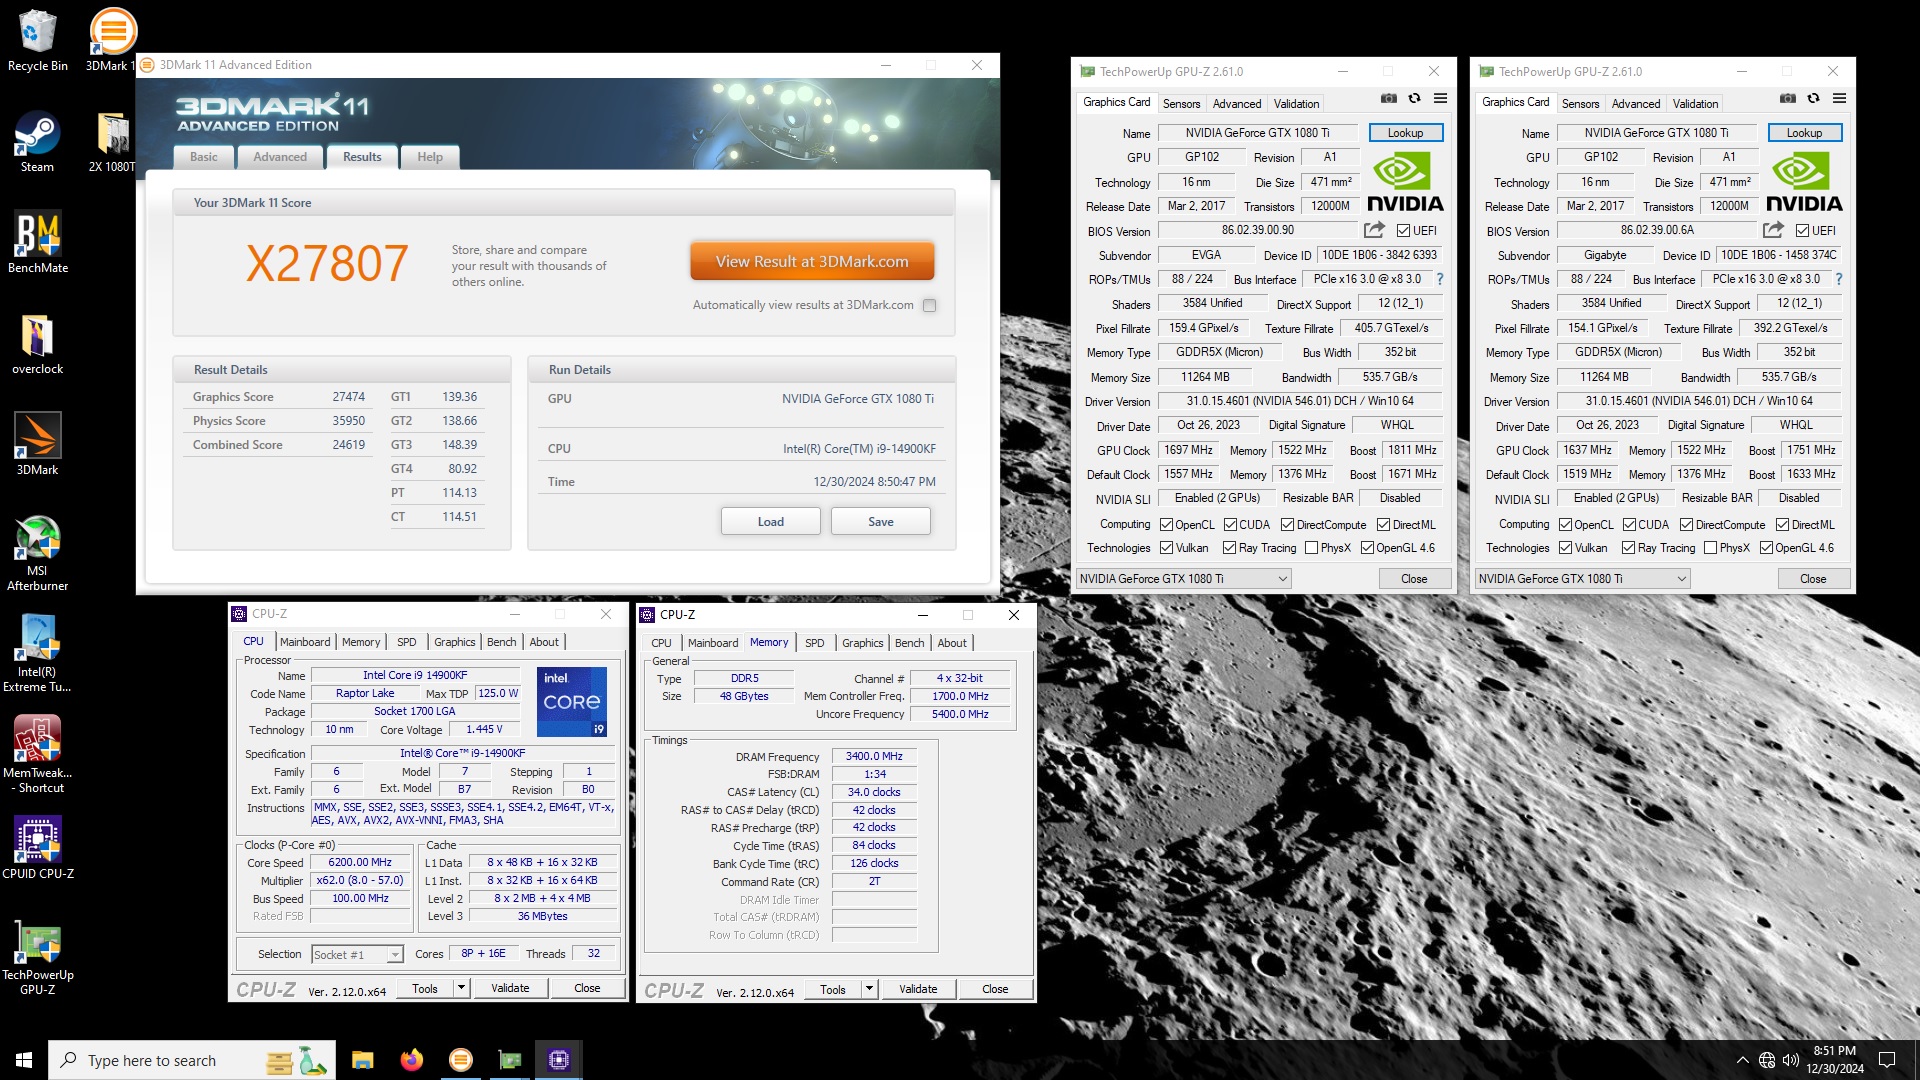Toggle CUDA checkbox in left GPU-Z
This screenshot has width=1920, height=1080.
(x=1230, y=525)
